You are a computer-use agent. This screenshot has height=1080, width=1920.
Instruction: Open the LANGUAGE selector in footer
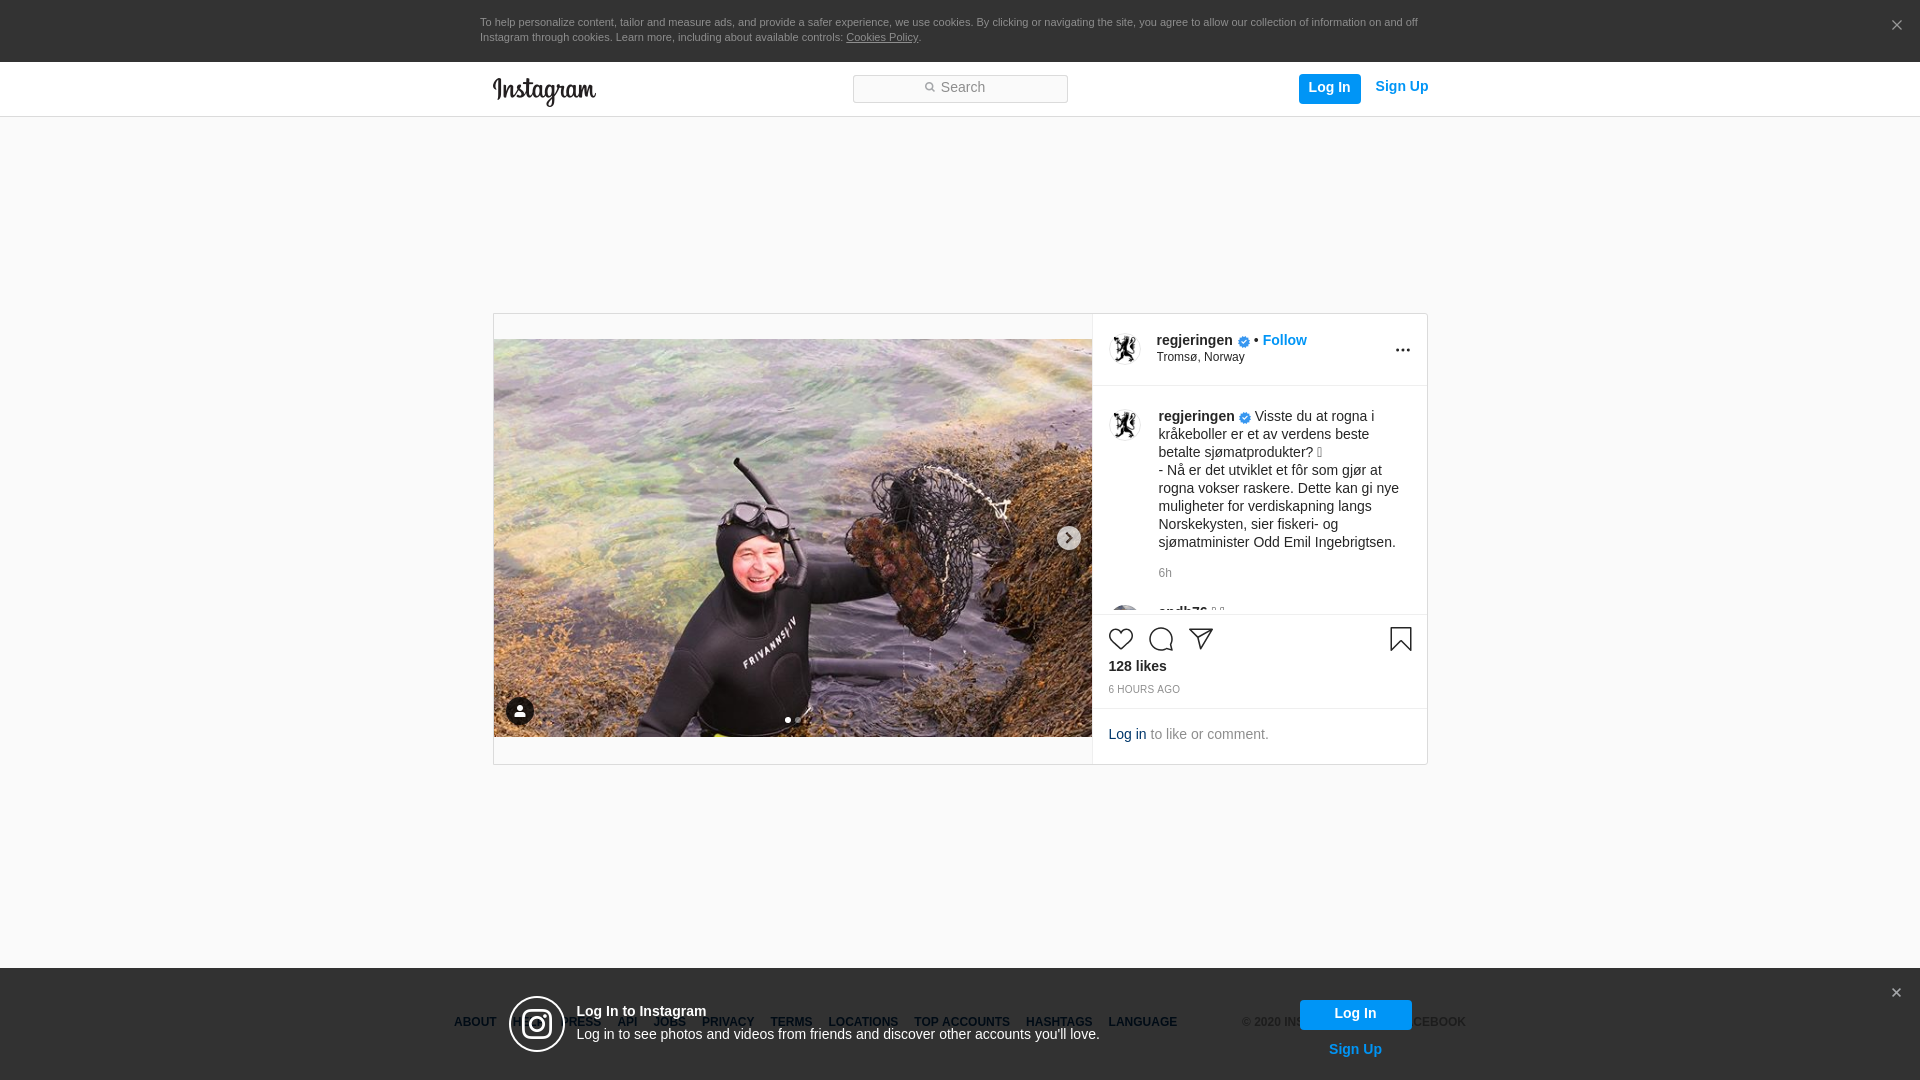(x=1142, y=1022)
